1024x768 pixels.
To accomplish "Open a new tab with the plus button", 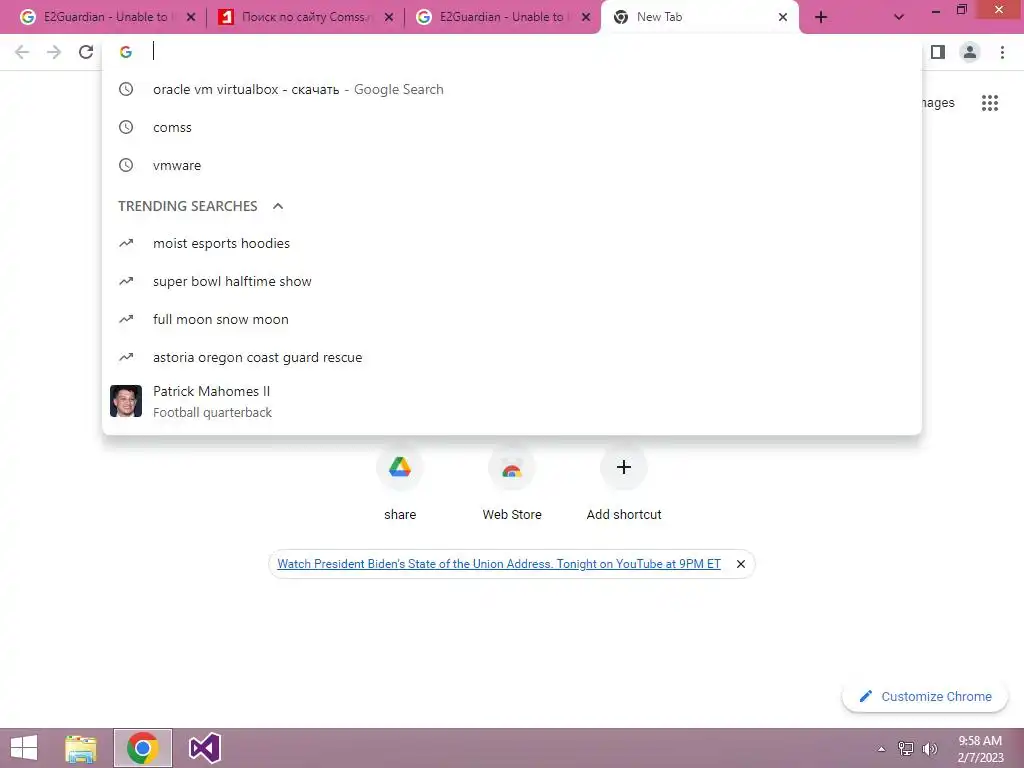I will (821, 17).
